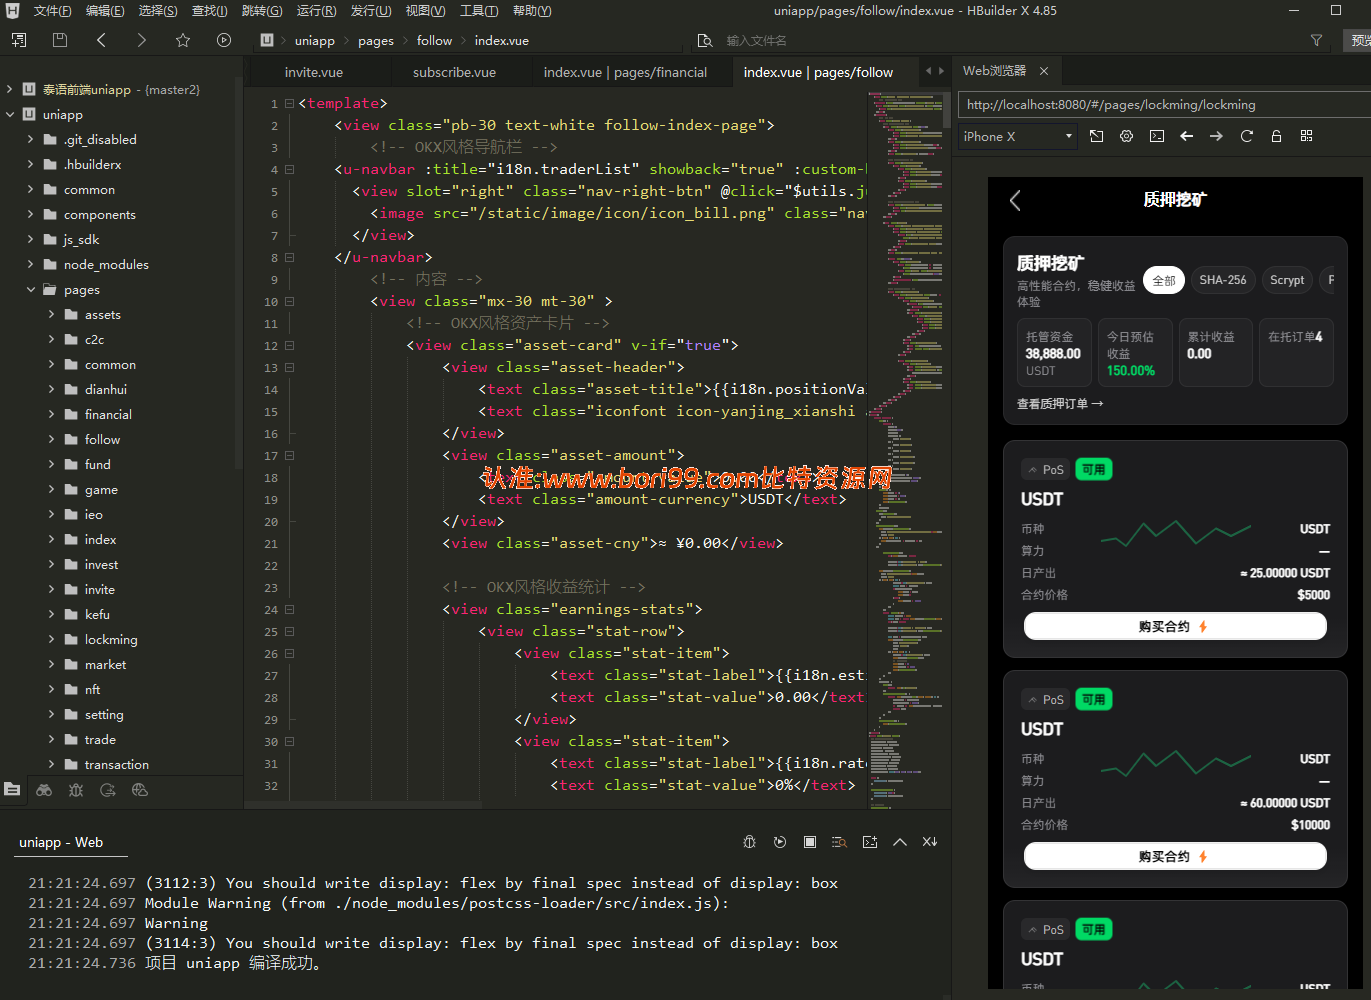Open the 运行(R) menu

coord(316,11)
